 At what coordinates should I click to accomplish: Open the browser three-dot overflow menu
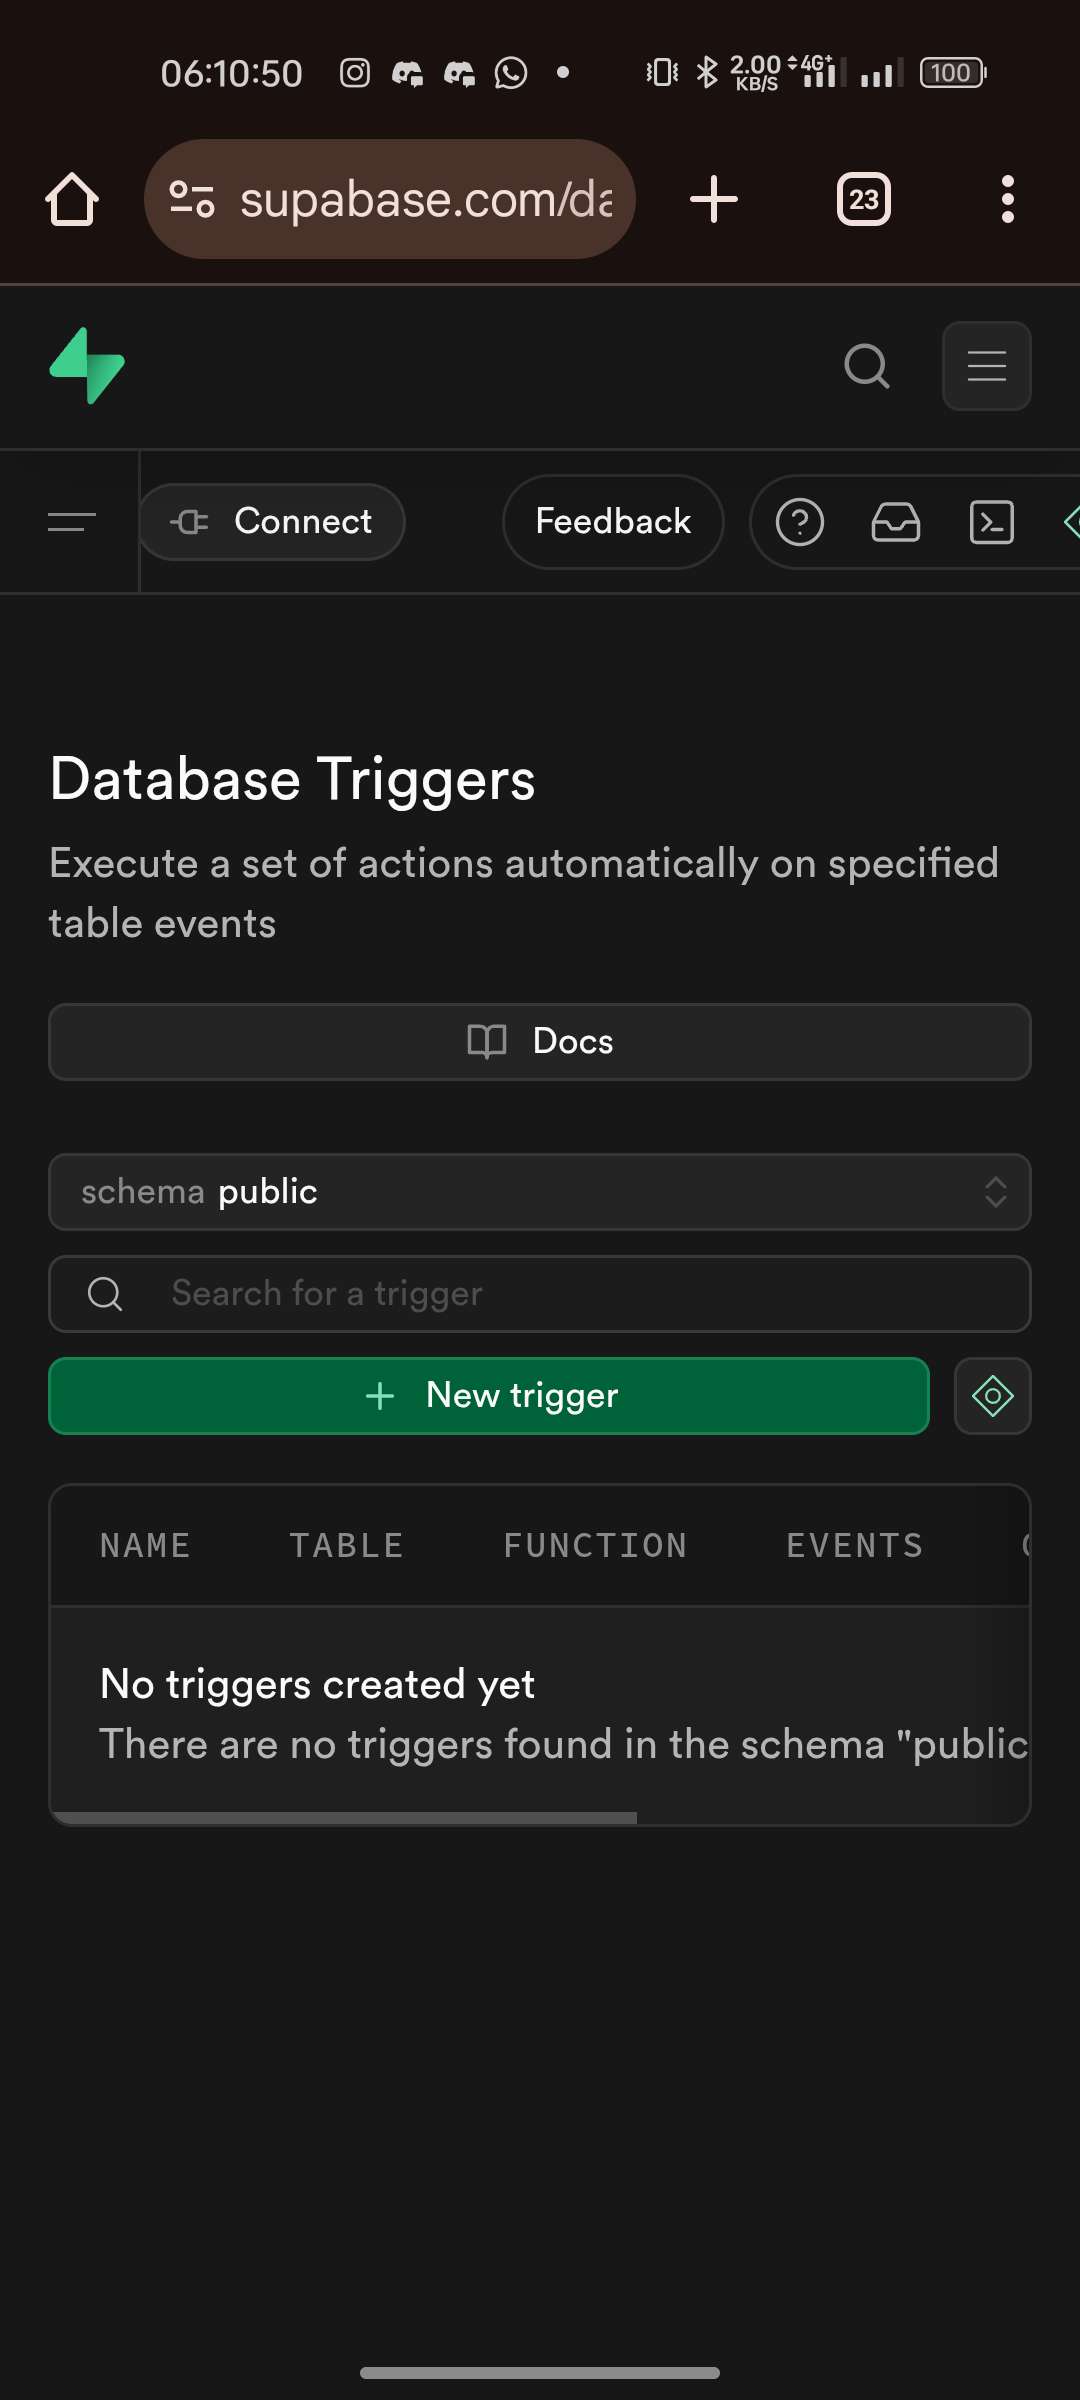click(x=1007, y=199)
